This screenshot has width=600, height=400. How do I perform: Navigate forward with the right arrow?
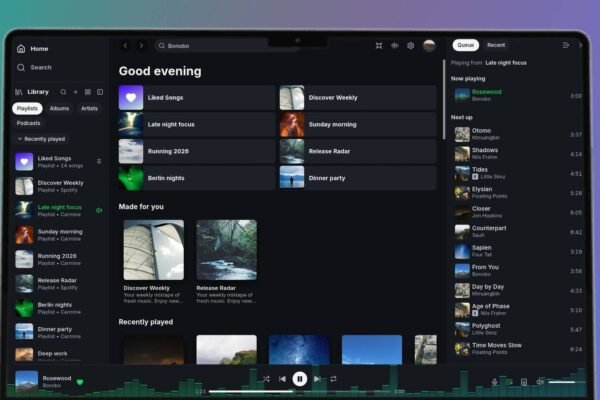(141, 46)
